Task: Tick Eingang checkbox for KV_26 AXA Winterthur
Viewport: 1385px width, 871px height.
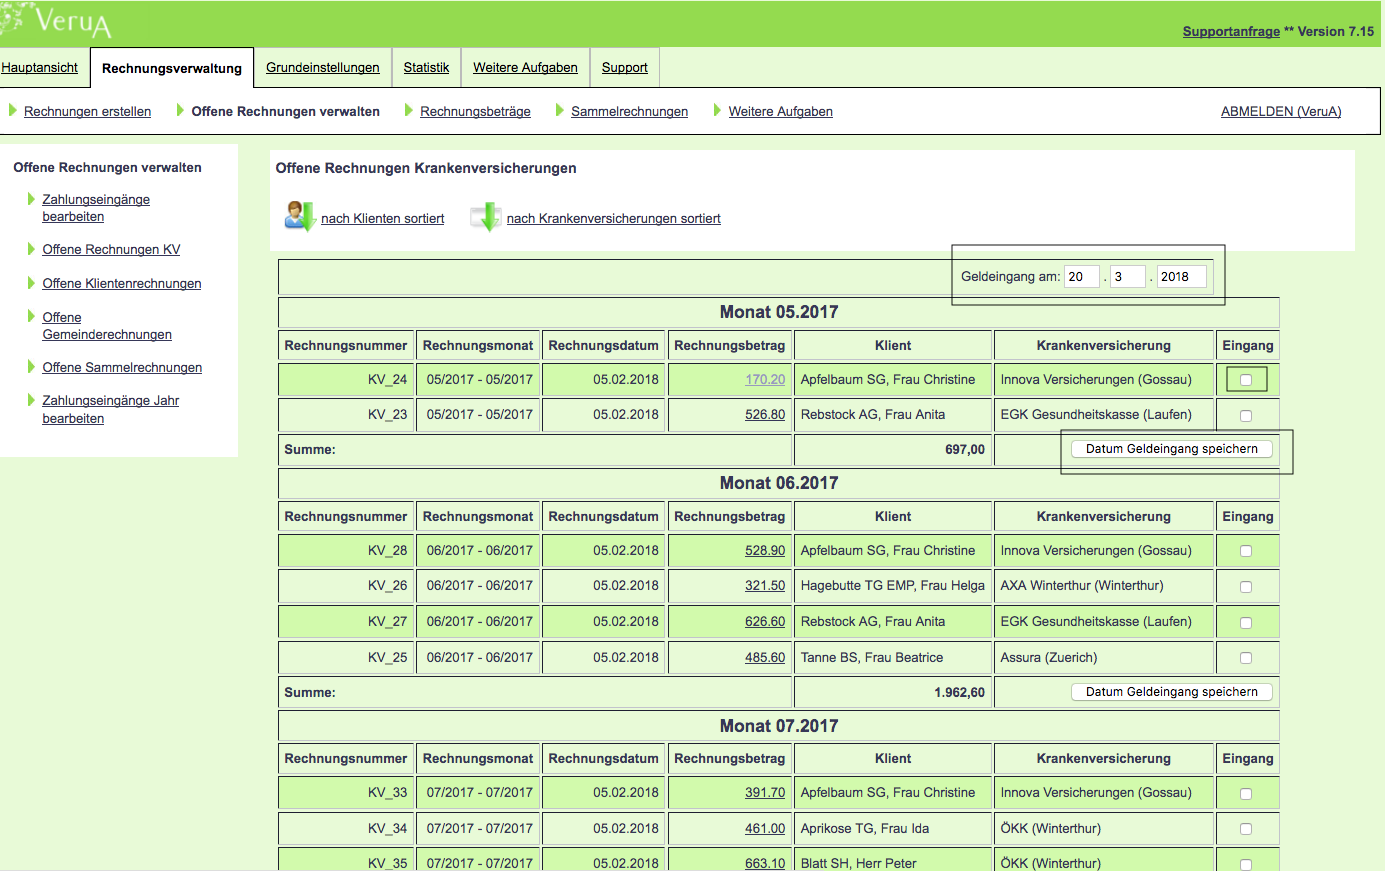Action: pyautogui.click(x=1246, y=587)
